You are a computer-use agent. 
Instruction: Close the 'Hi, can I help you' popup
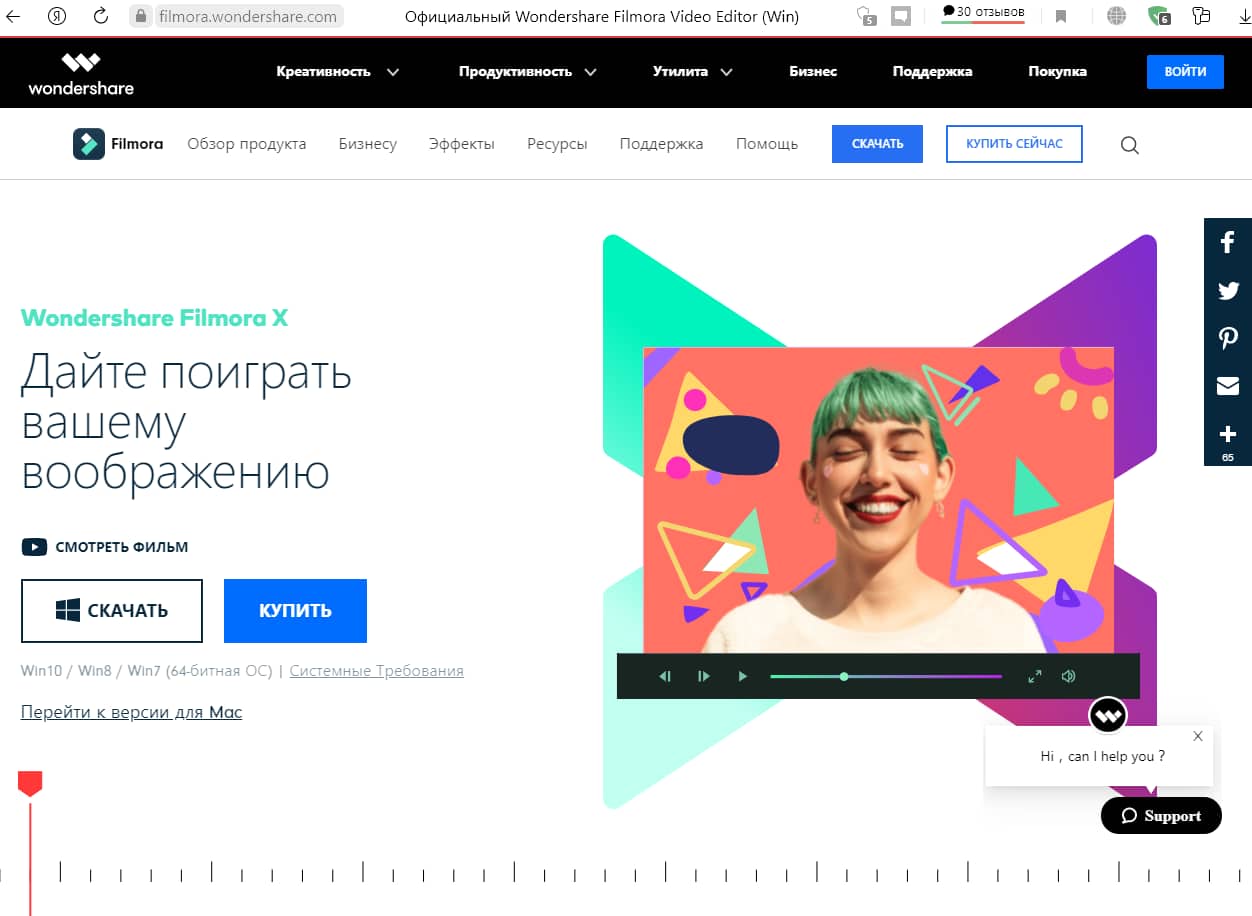(x=1197, y=736)
